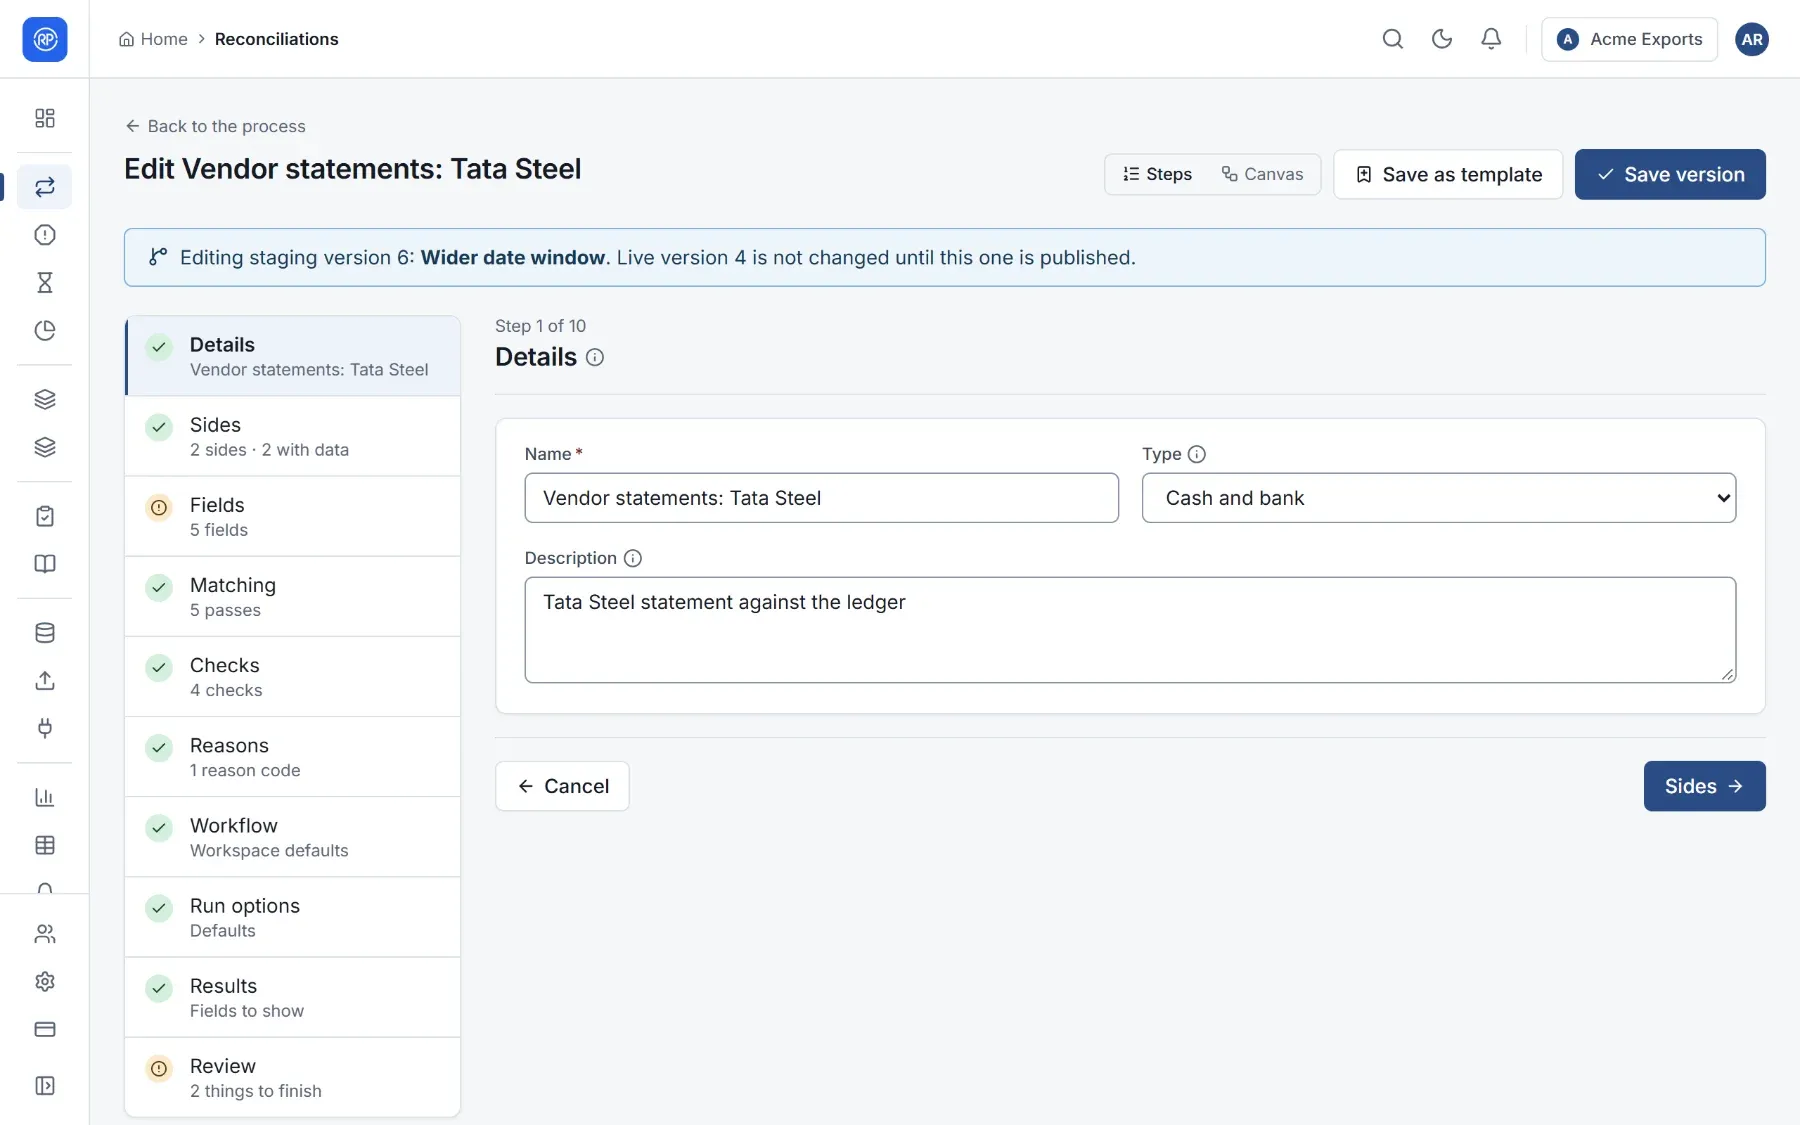
Task: Open the credit card billing sidebar icon
Action: click(x=44, y=1029)
